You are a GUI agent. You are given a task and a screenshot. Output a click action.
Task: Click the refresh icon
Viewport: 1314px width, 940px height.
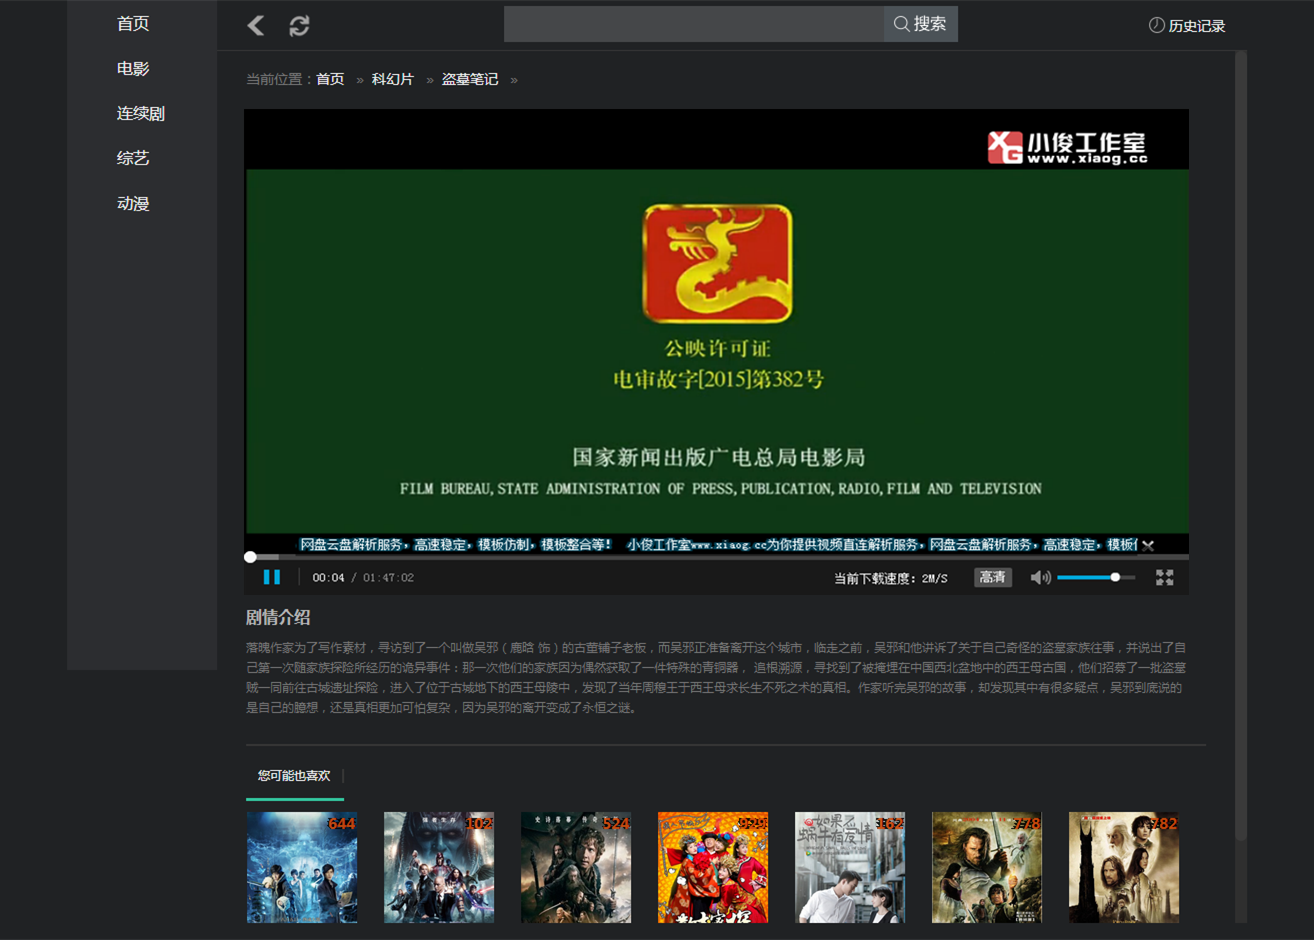[299, 26]
